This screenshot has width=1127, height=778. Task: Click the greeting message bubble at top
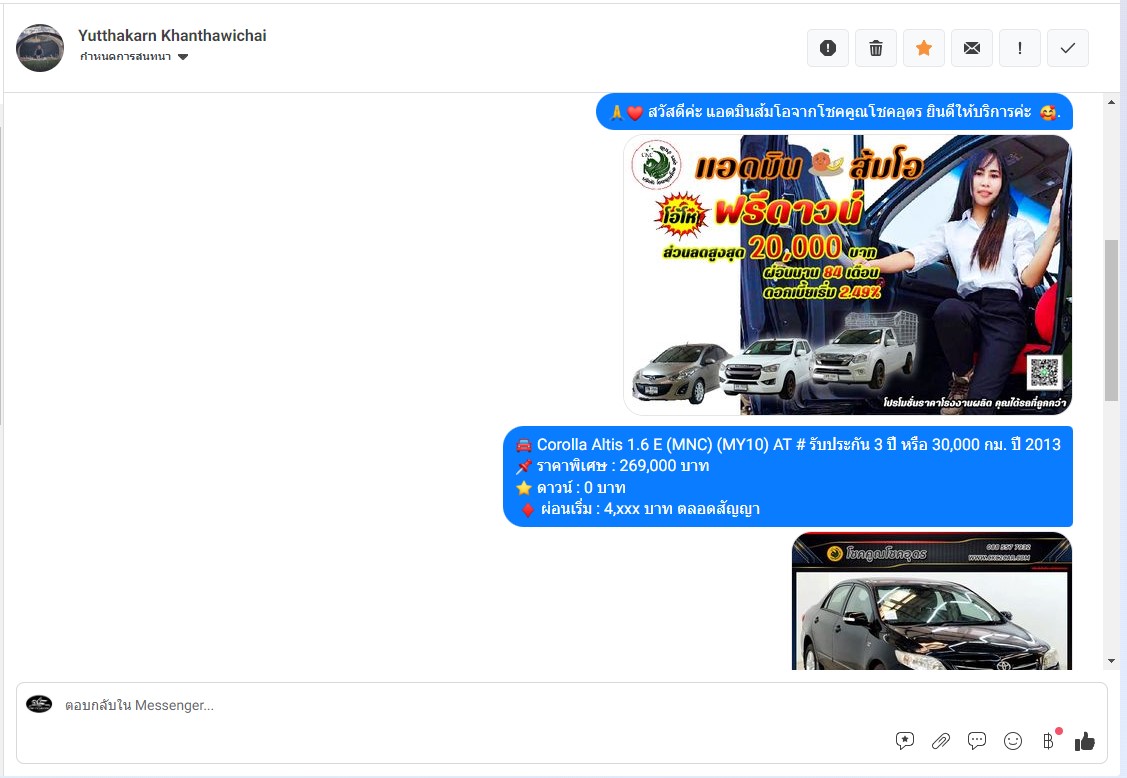(834, 112)
